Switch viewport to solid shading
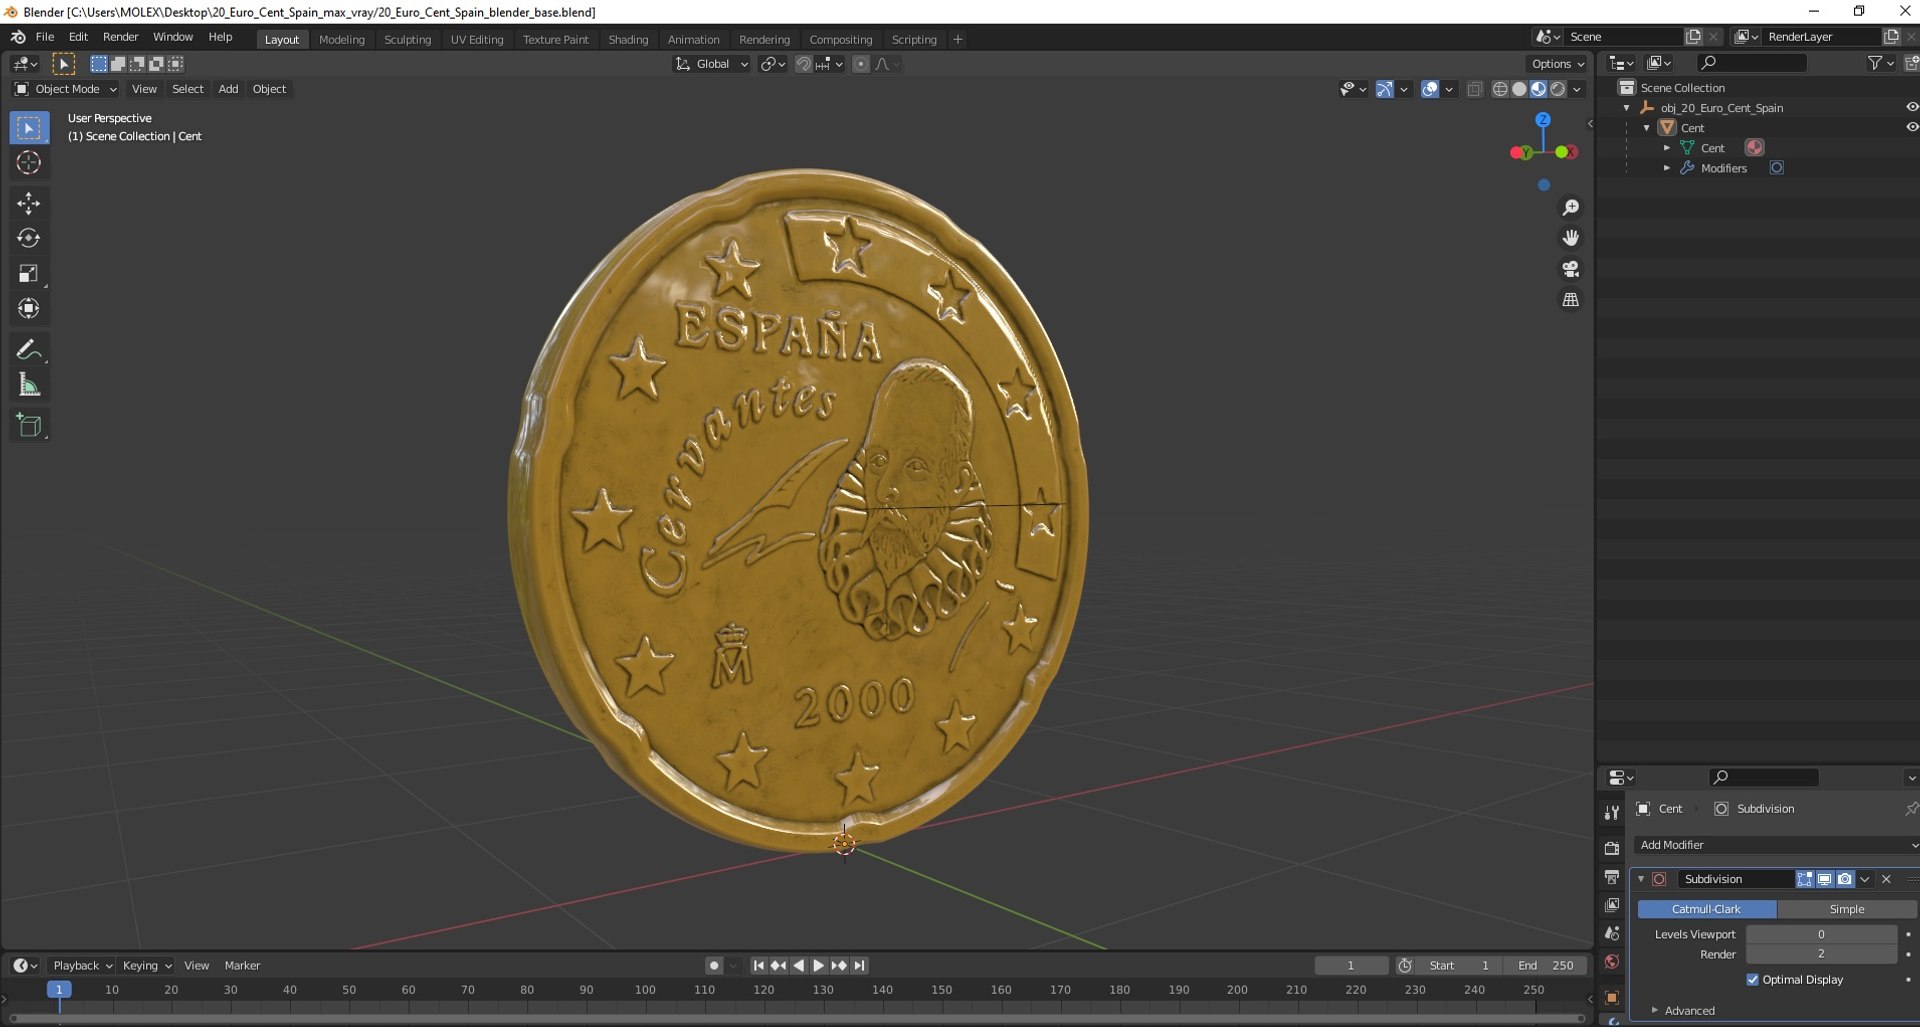 [1519, 89]
